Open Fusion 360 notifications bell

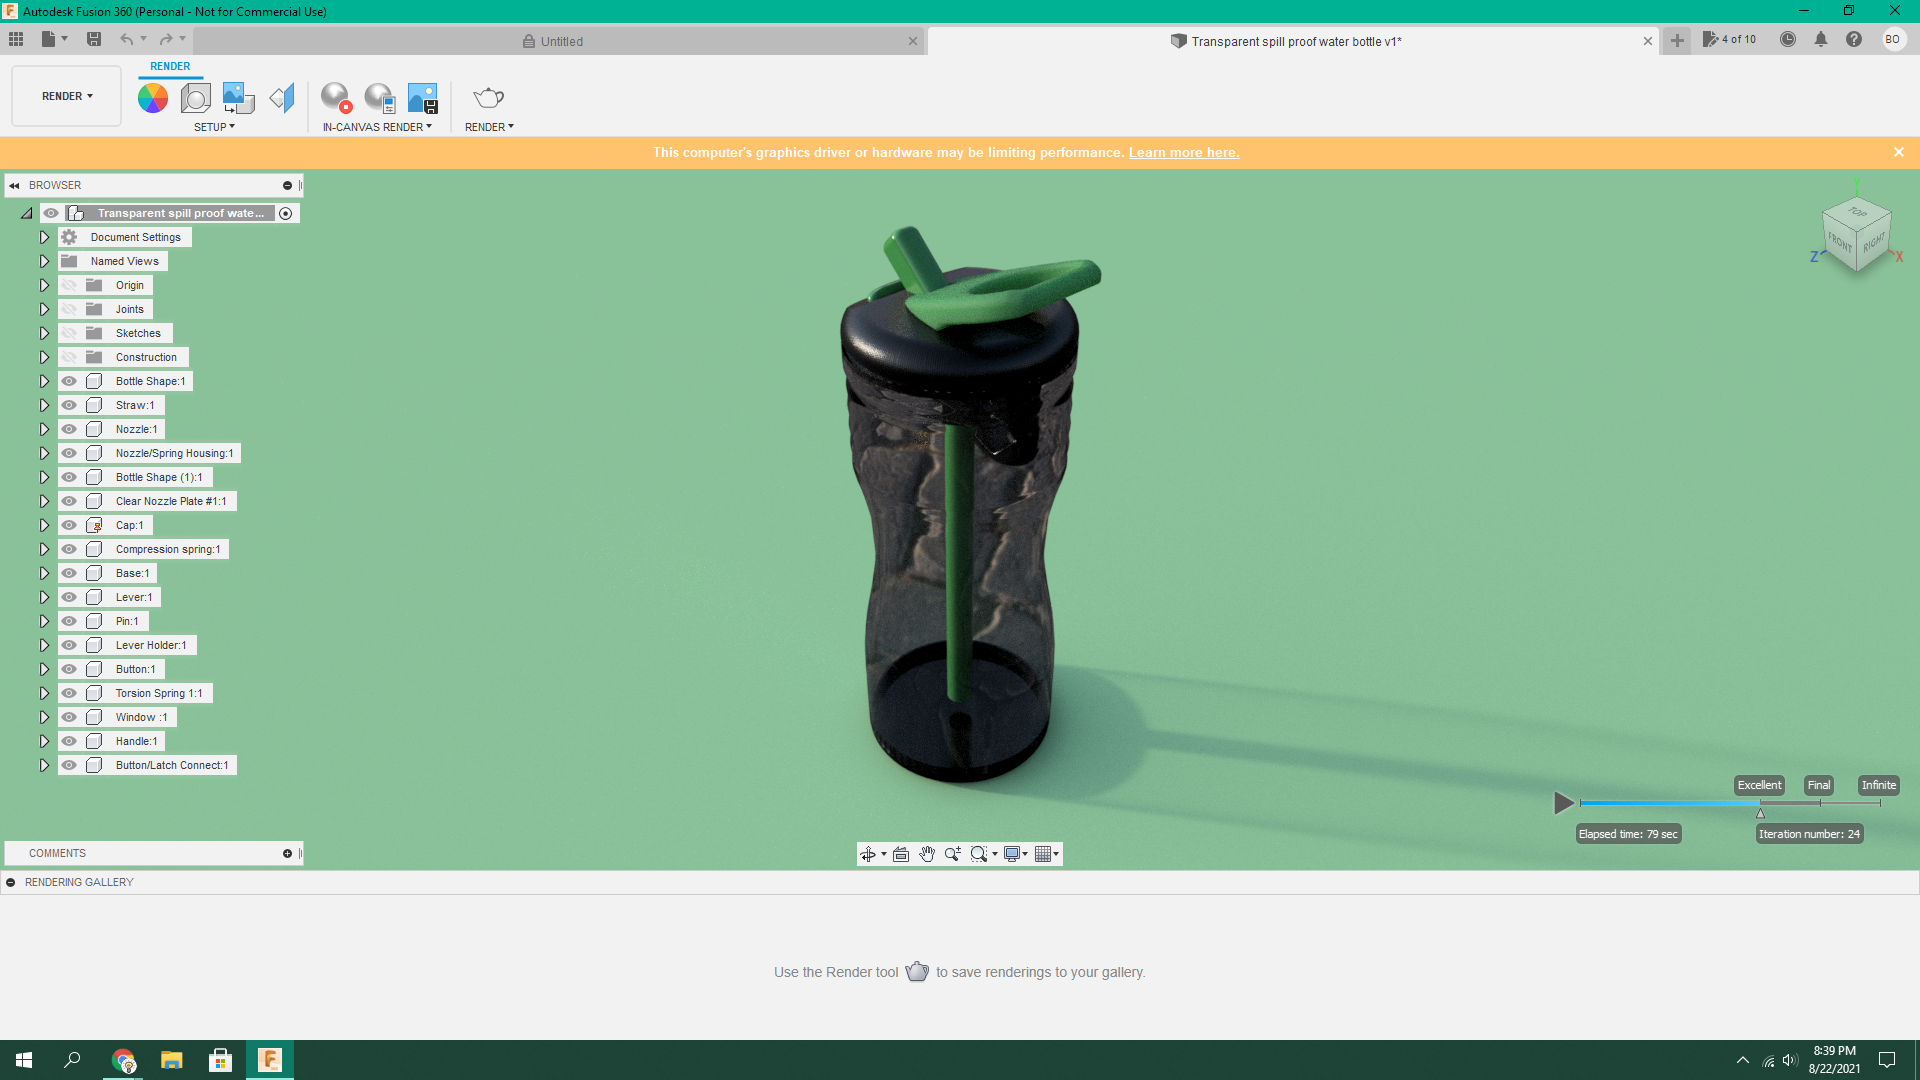1822,40
